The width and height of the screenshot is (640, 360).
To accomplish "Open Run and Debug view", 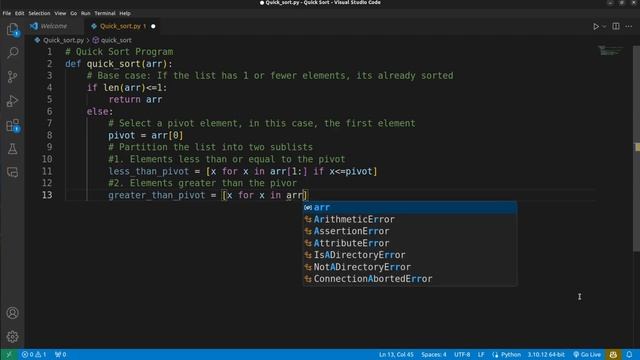I will 12,101.
